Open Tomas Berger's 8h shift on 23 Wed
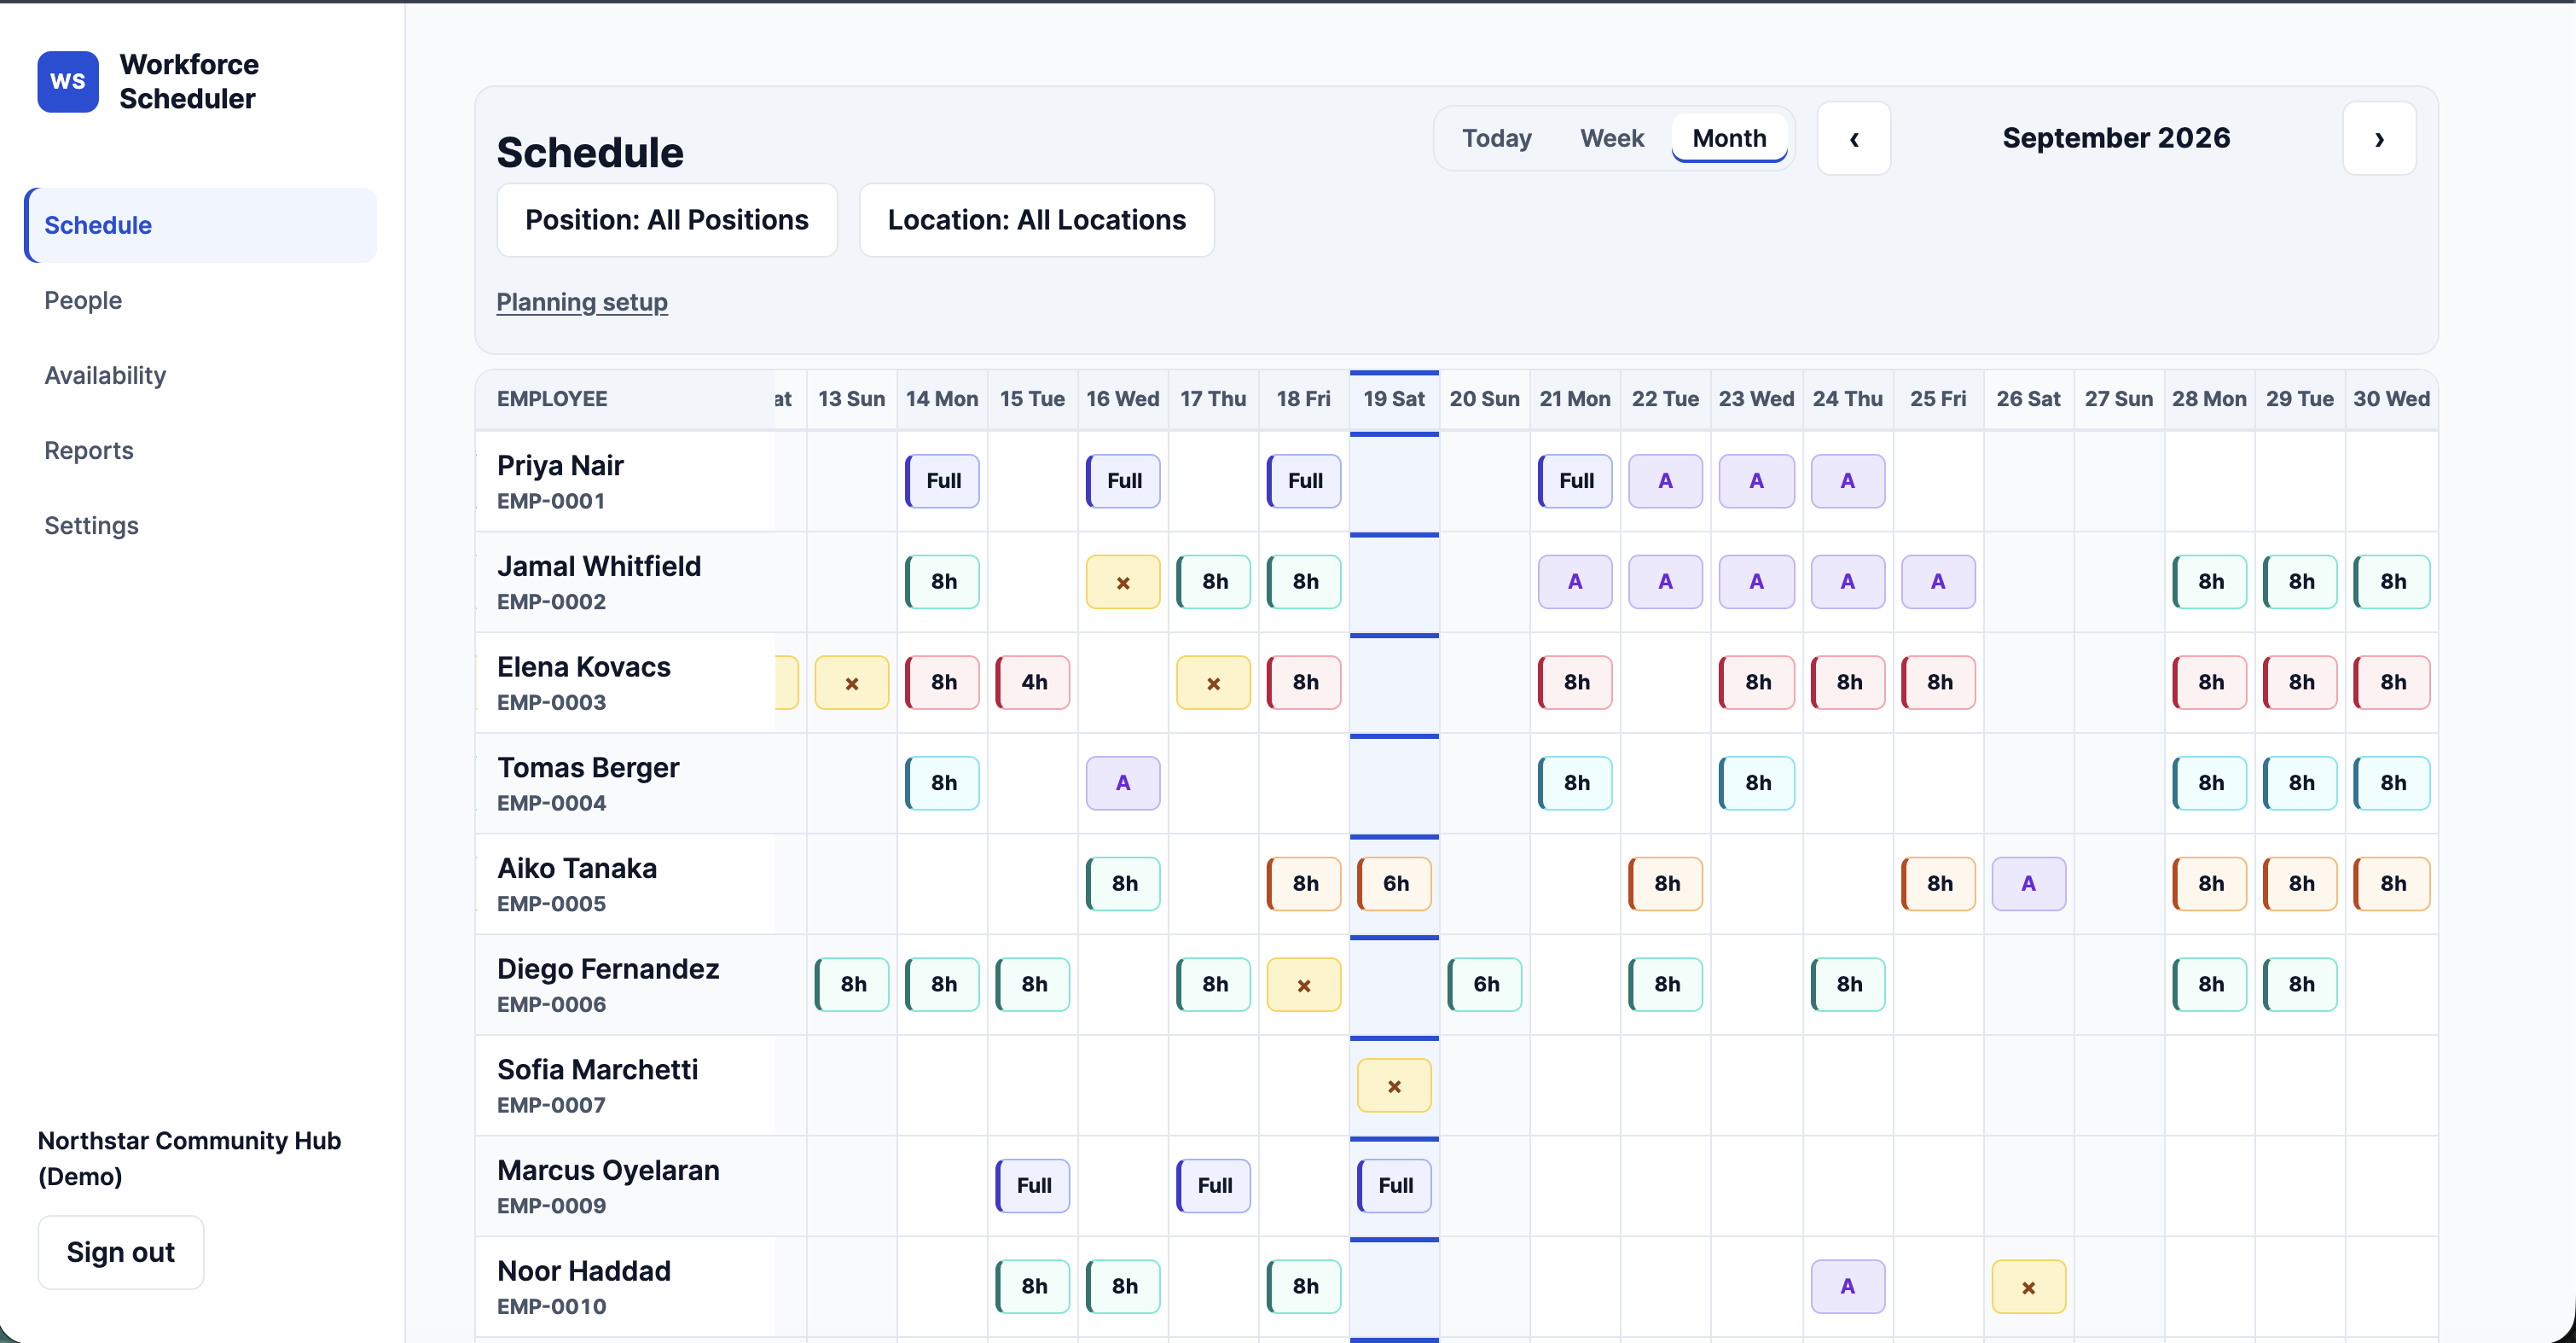This screenshot has height=1343, width=2576. click(x=1757, y=783)
